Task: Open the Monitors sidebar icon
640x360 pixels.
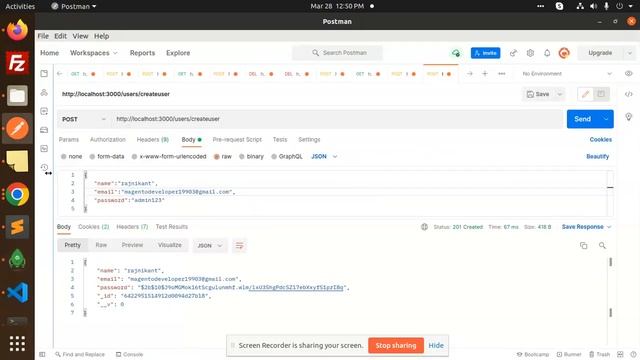Action: pos(44,149)
